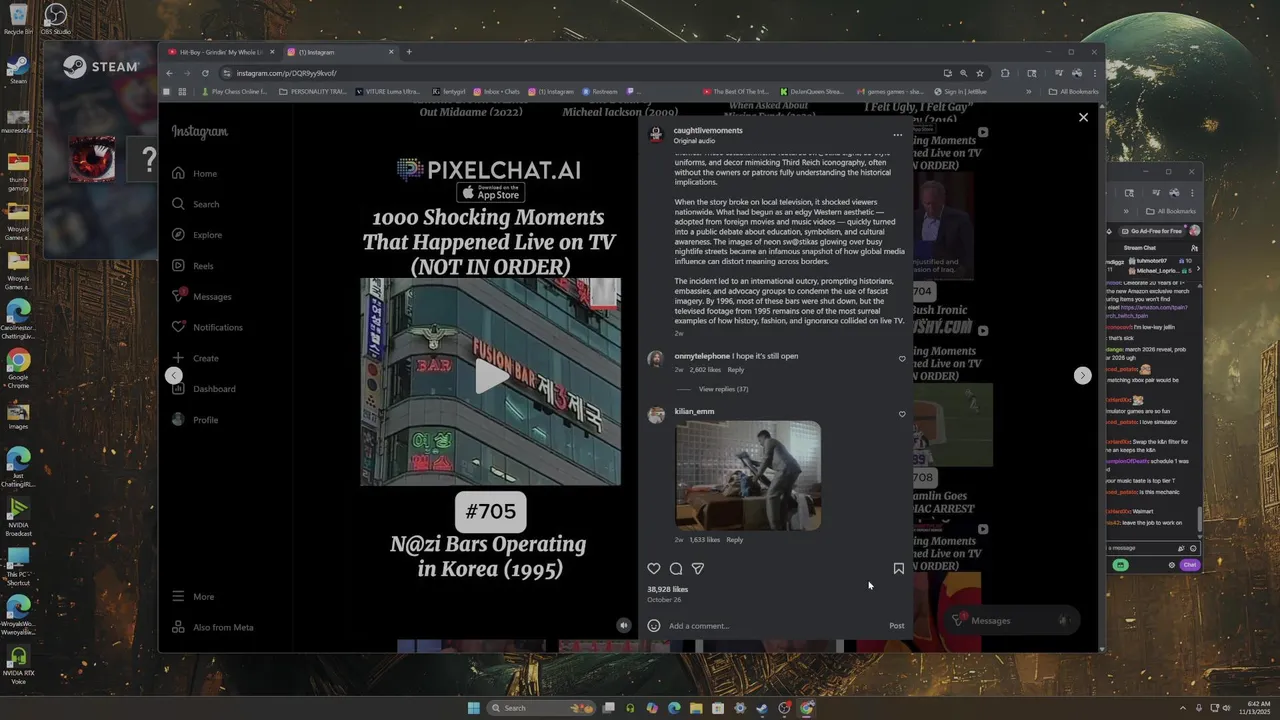Open the Chrome extensions puzzle icon
The height and width of the screenshot is (720, 1280).
point(1005,73)
